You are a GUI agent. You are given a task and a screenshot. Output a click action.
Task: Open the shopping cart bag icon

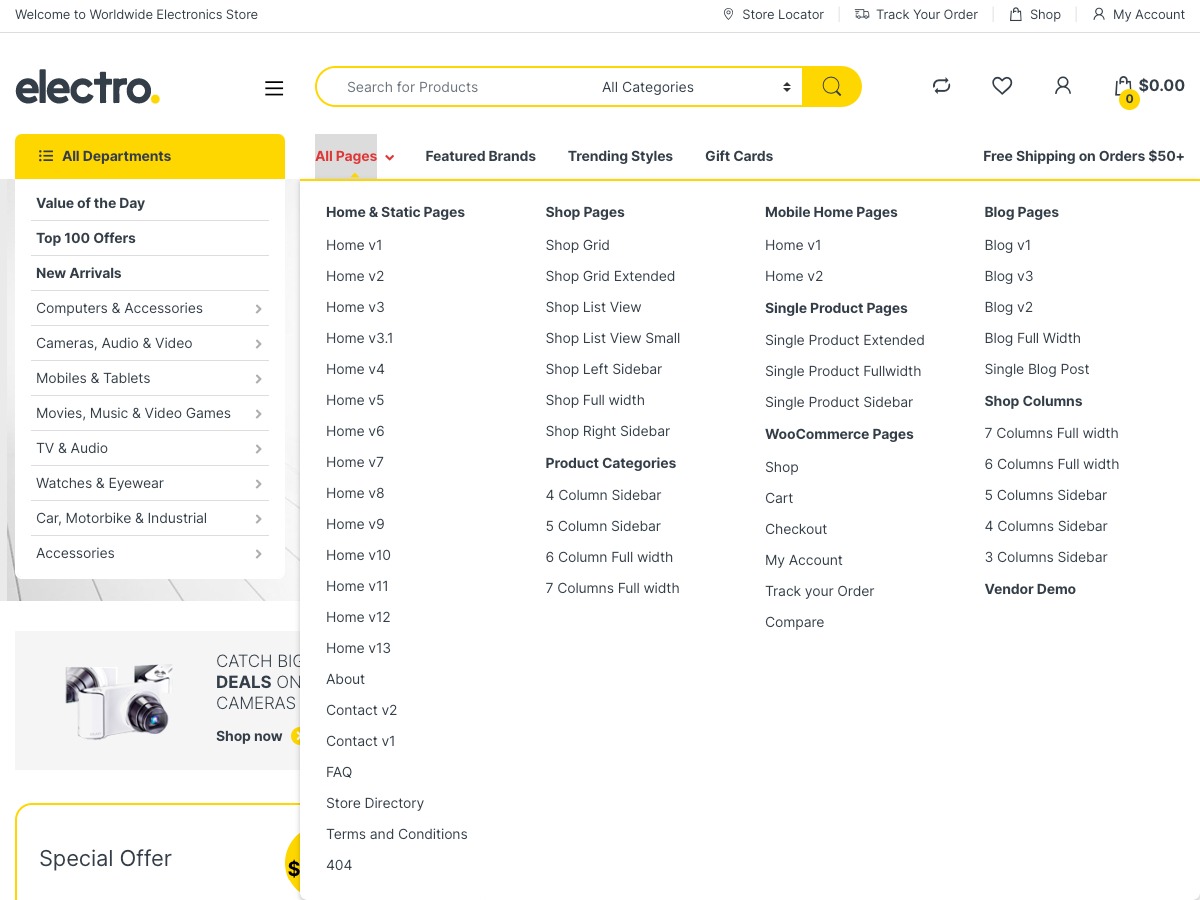coord(1124,87)
